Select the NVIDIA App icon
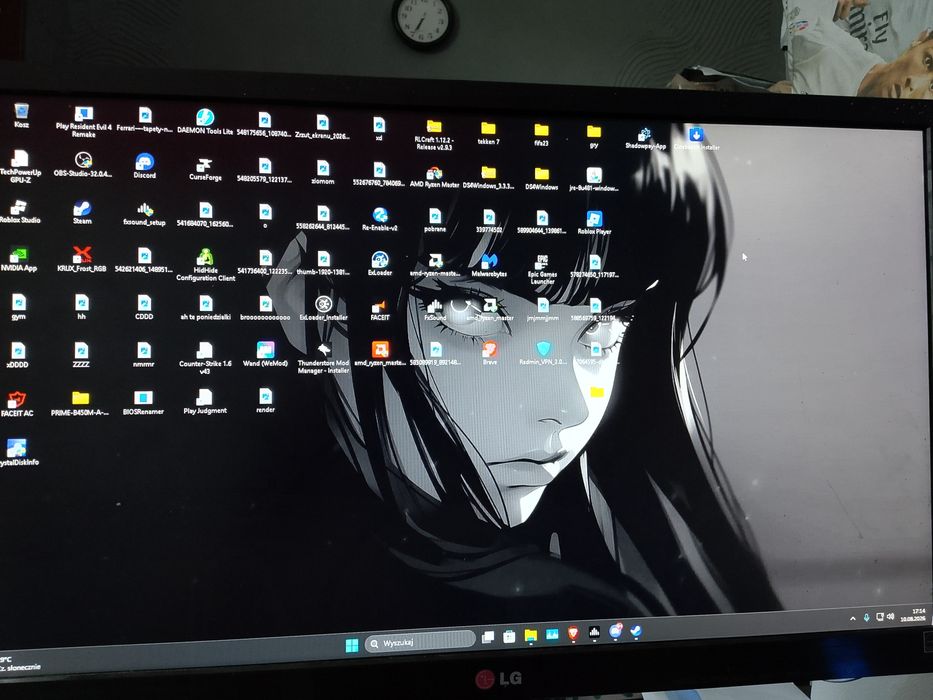The image size is (933, 700). [18, 260]
